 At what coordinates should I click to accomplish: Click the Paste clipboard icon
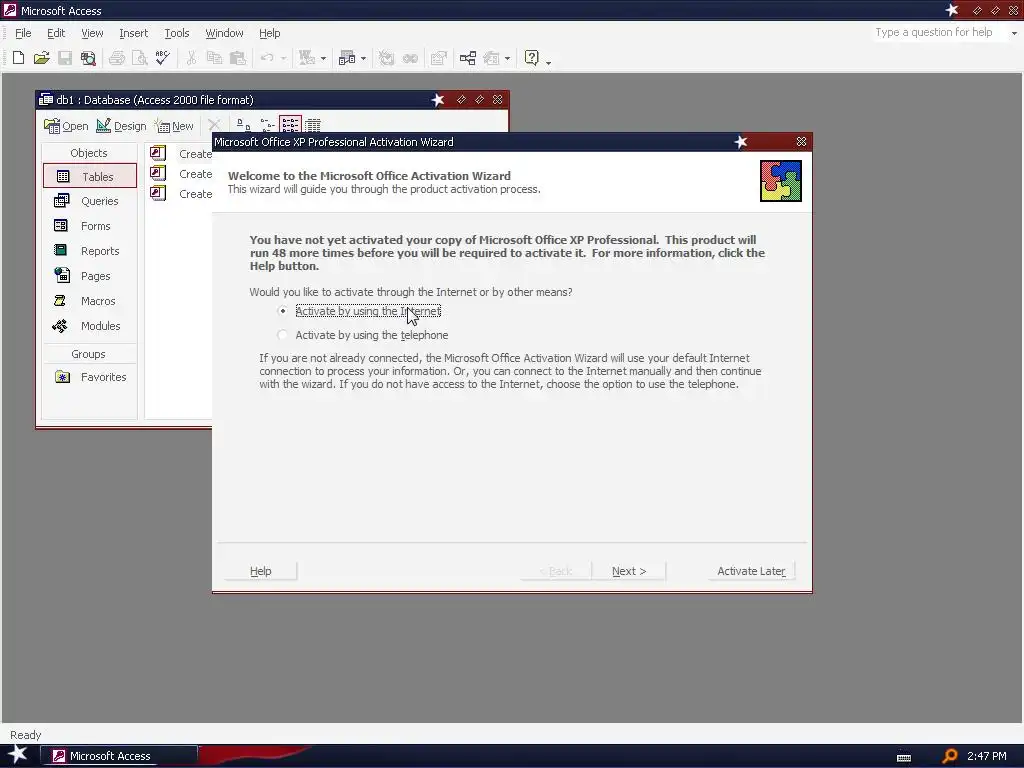(x=238, y=58)
